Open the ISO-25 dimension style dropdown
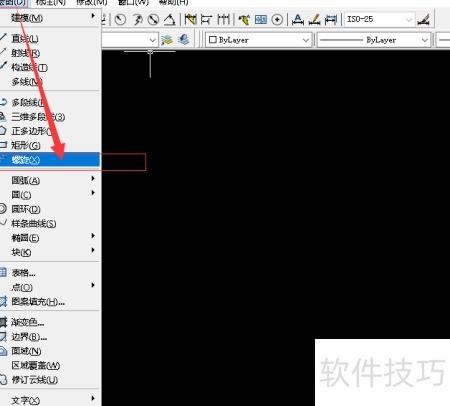 click(380, 20)
